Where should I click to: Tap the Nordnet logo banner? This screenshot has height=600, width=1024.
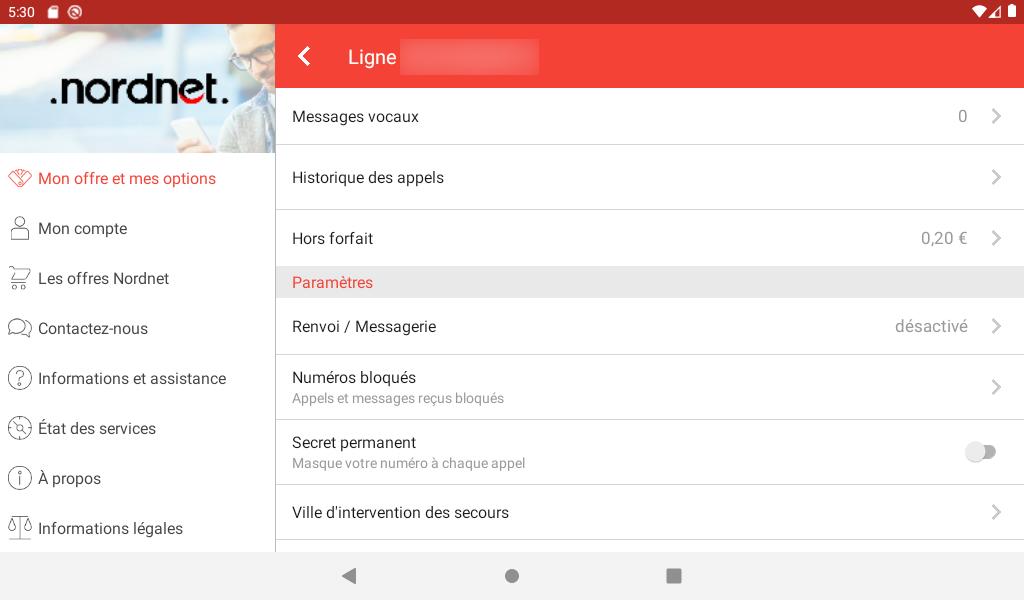(x=138, y=90)
